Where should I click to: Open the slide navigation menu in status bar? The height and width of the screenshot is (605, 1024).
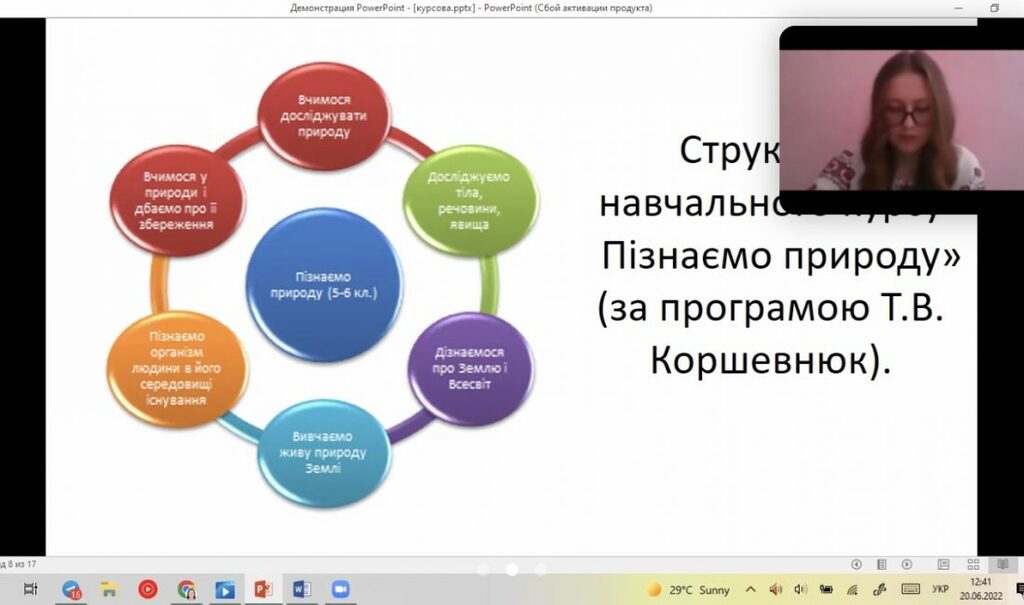(x=881, y=565)
